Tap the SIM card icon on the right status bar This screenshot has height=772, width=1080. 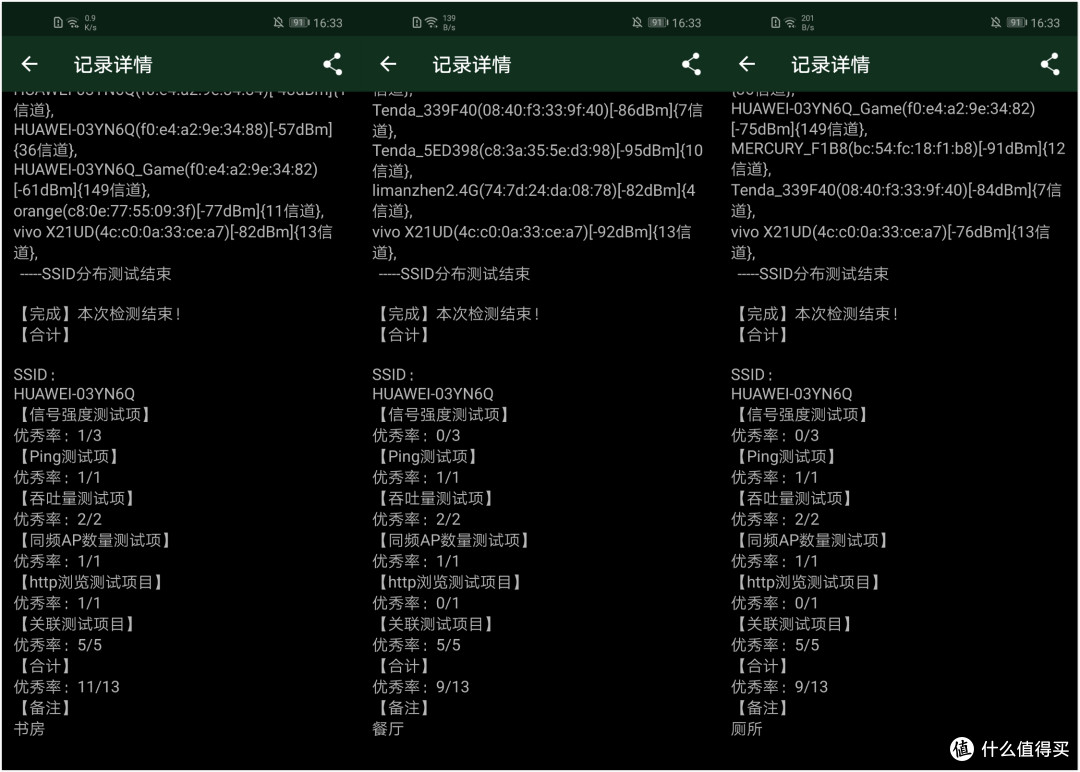pos(776,23)
